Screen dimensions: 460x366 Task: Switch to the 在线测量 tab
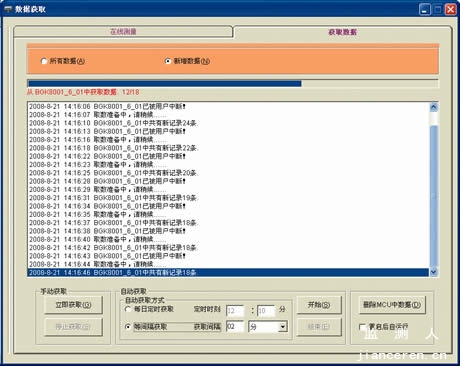123,32
